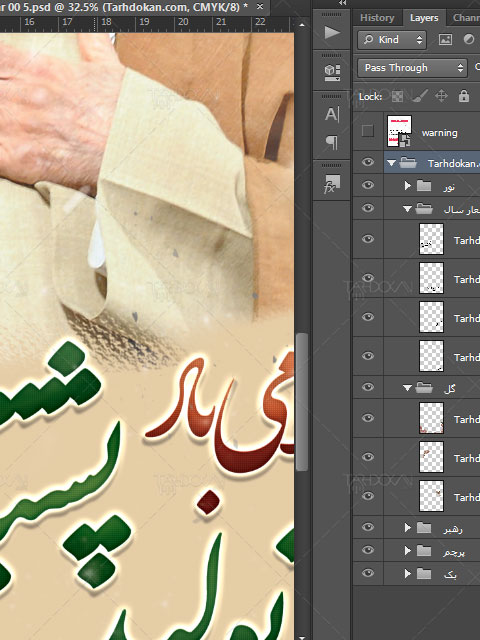Expand the رهبر group

pyautogui.click(x=407, y=528)
